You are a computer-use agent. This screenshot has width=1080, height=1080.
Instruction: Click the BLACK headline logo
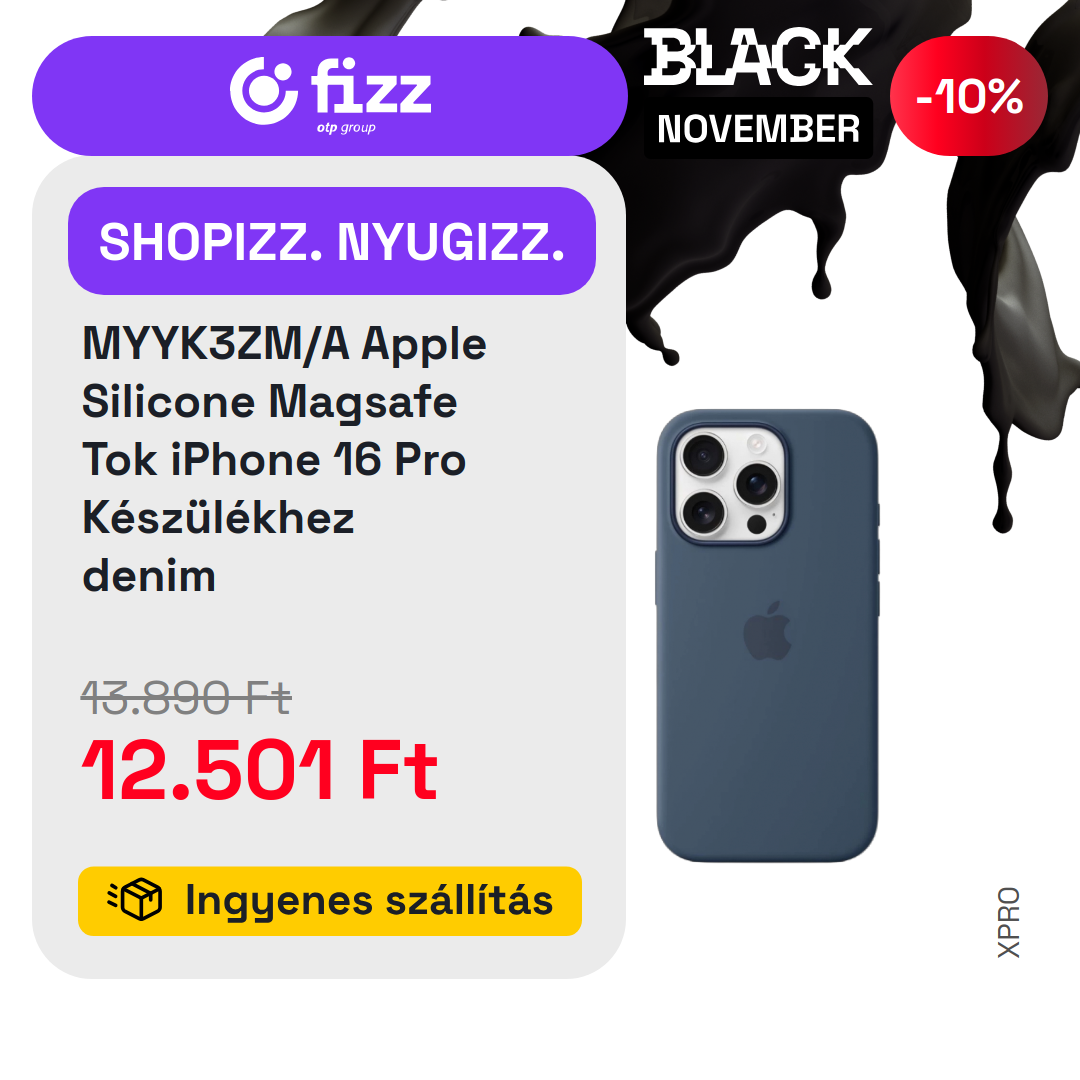[x=758, y=56]
